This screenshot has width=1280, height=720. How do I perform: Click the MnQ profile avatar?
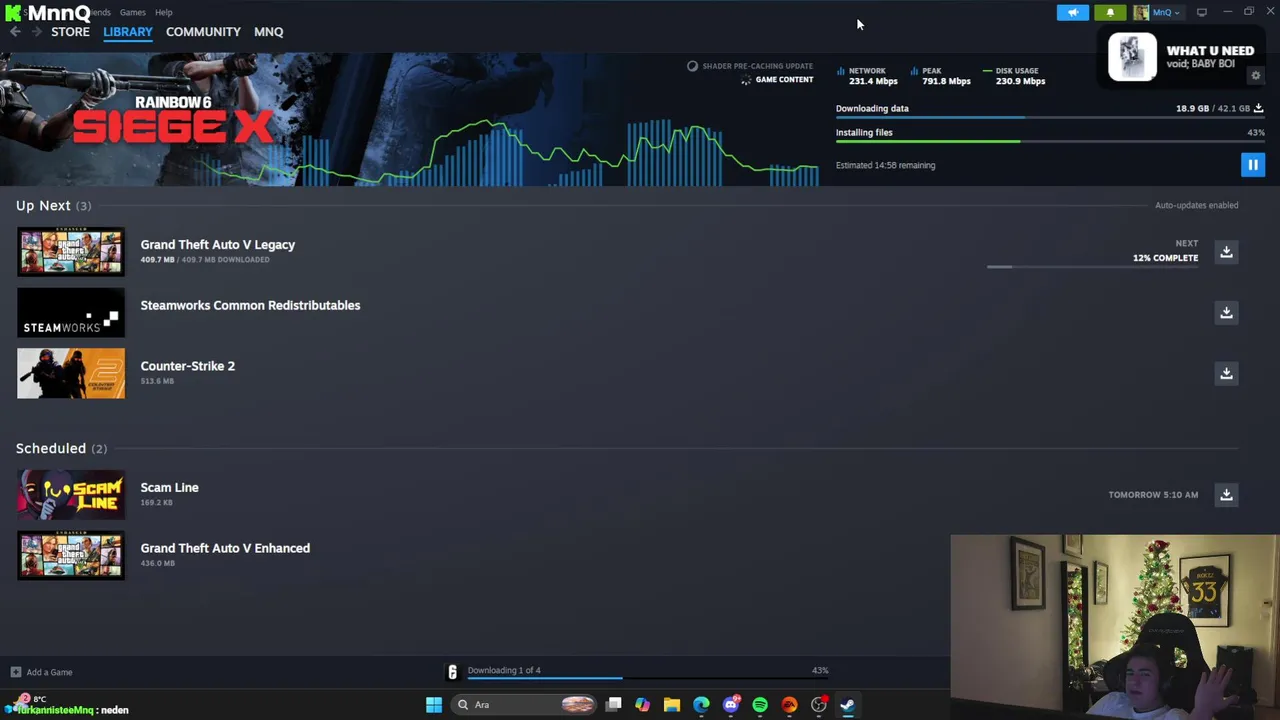click(1141, 12)
